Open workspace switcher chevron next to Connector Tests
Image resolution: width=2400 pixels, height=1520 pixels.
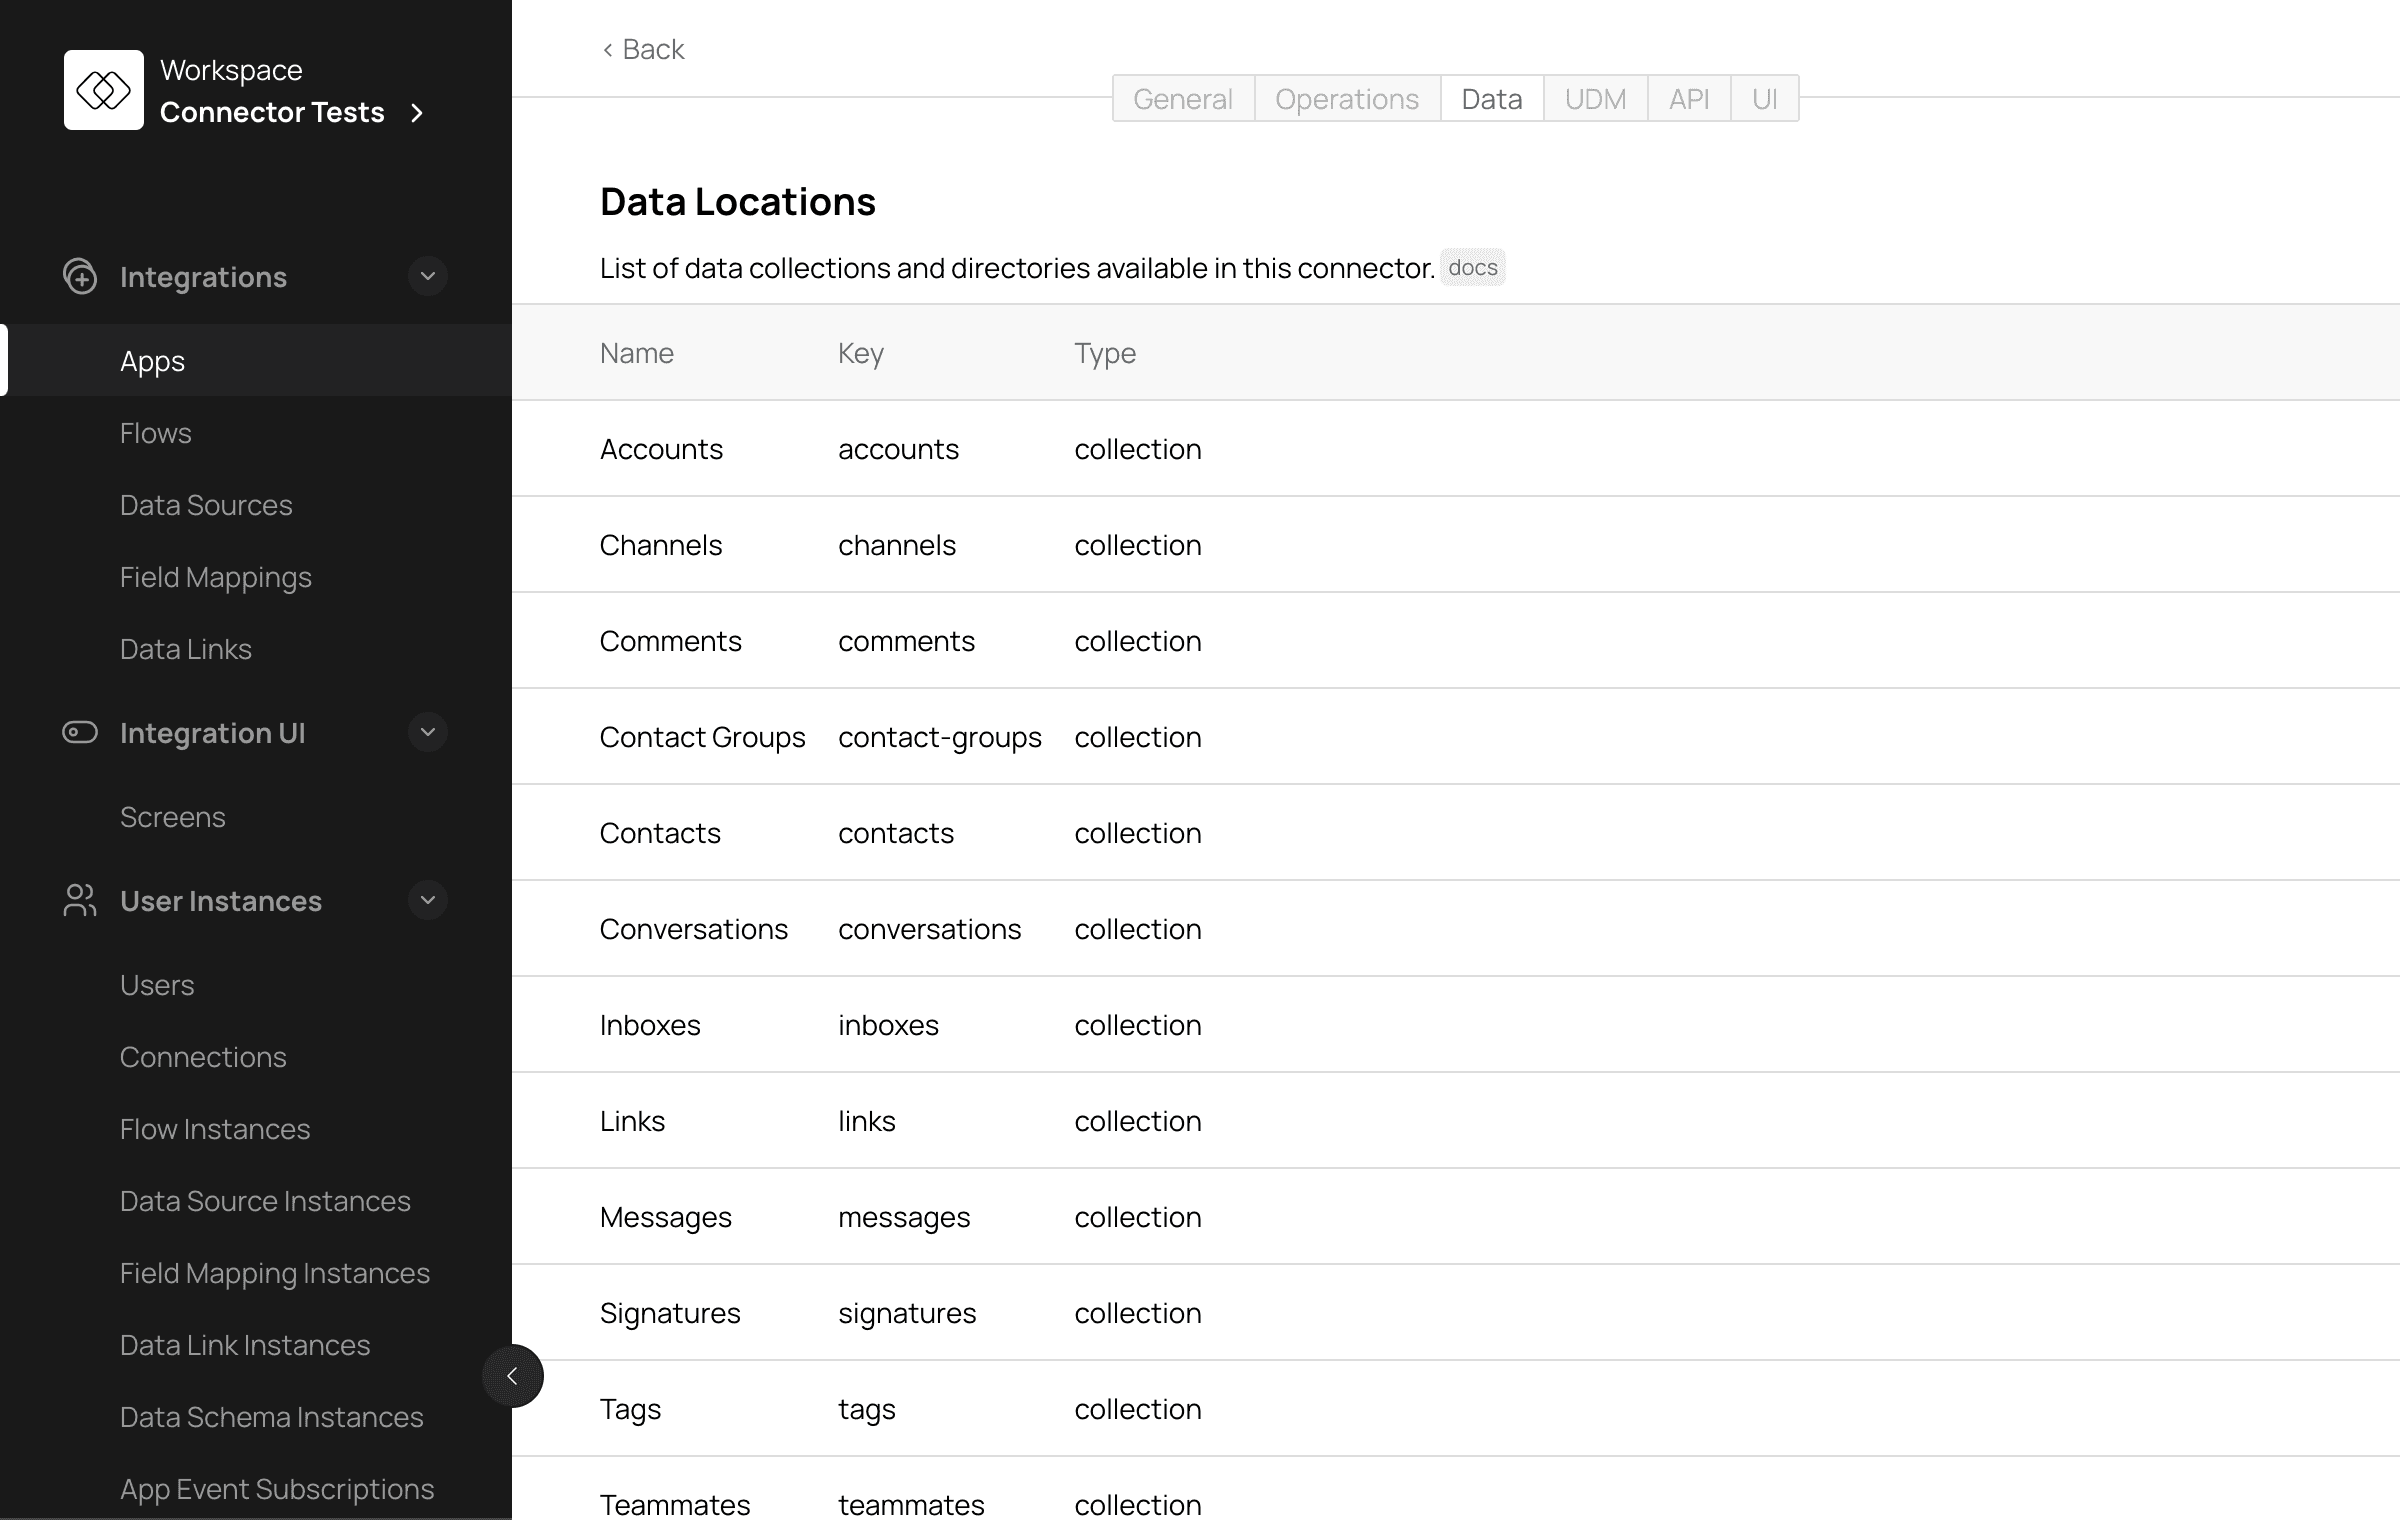(x=417, y=113)
